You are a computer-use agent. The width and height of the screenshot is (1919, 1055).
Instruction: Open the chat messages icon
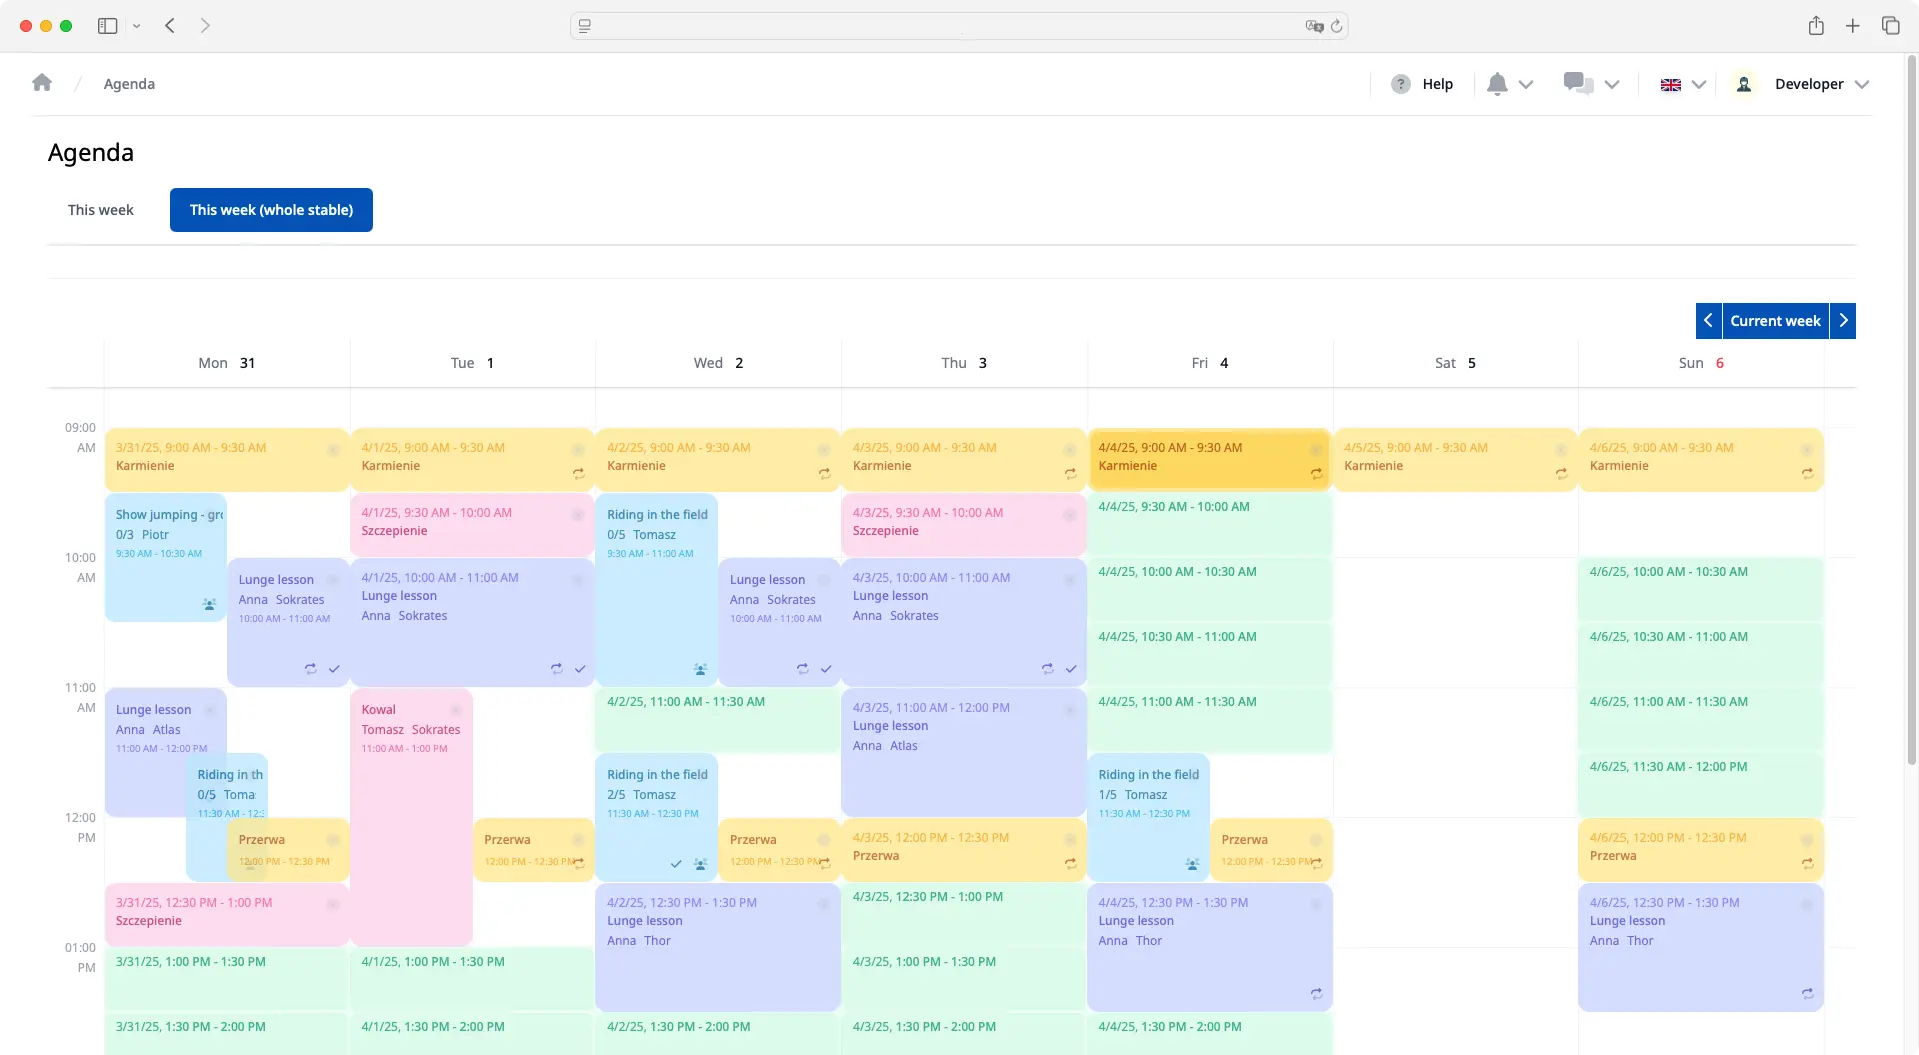click(x=1576, y=84)
